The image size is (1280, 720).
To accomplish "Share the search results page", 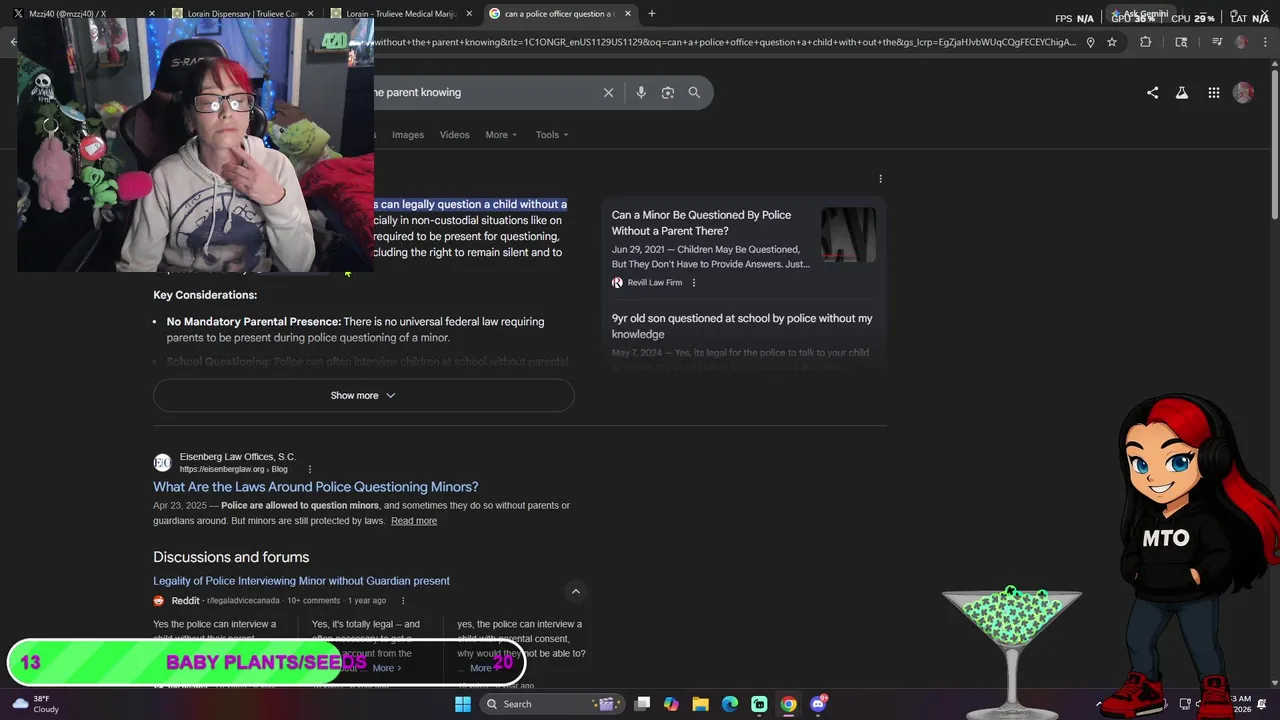I will click(x=1152, y=92).
